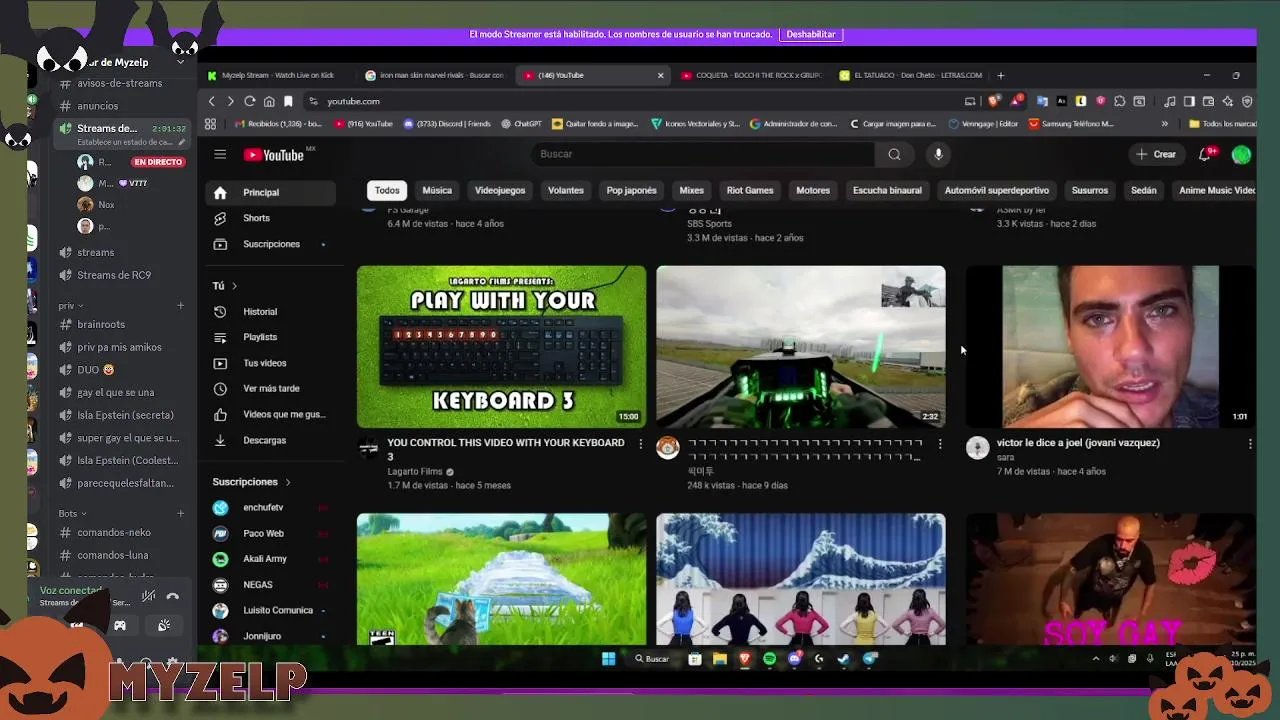Click the browser home button
Screen dimensions: 1280x720
pos(269,101)
